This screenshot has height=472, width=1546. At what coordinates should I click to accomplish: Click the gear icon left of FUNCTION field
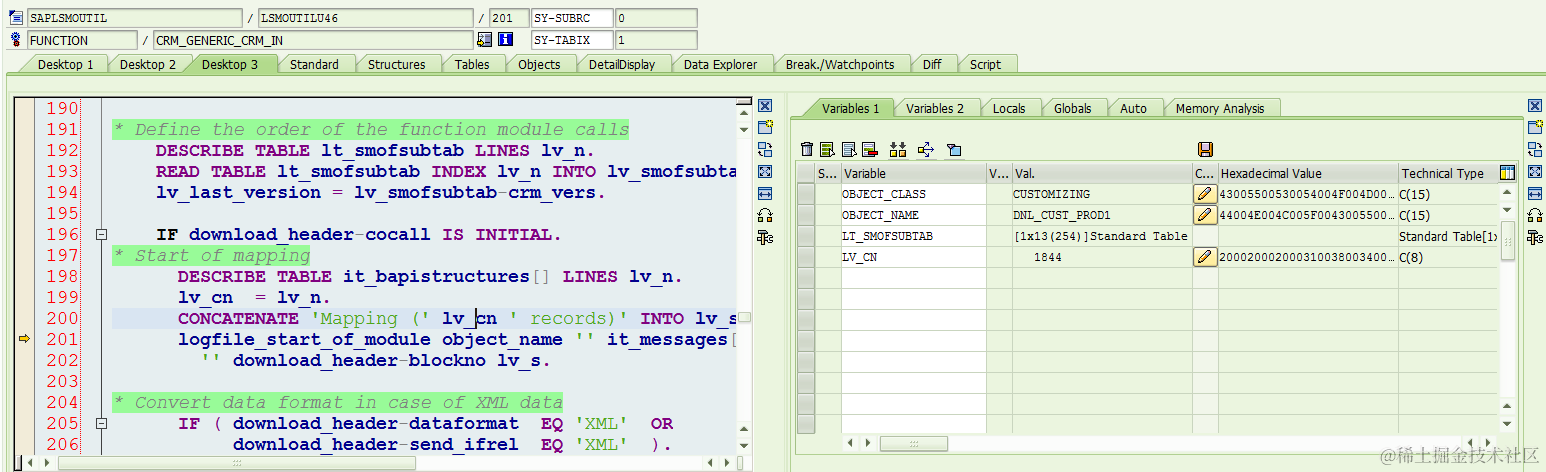pos(16,40)
